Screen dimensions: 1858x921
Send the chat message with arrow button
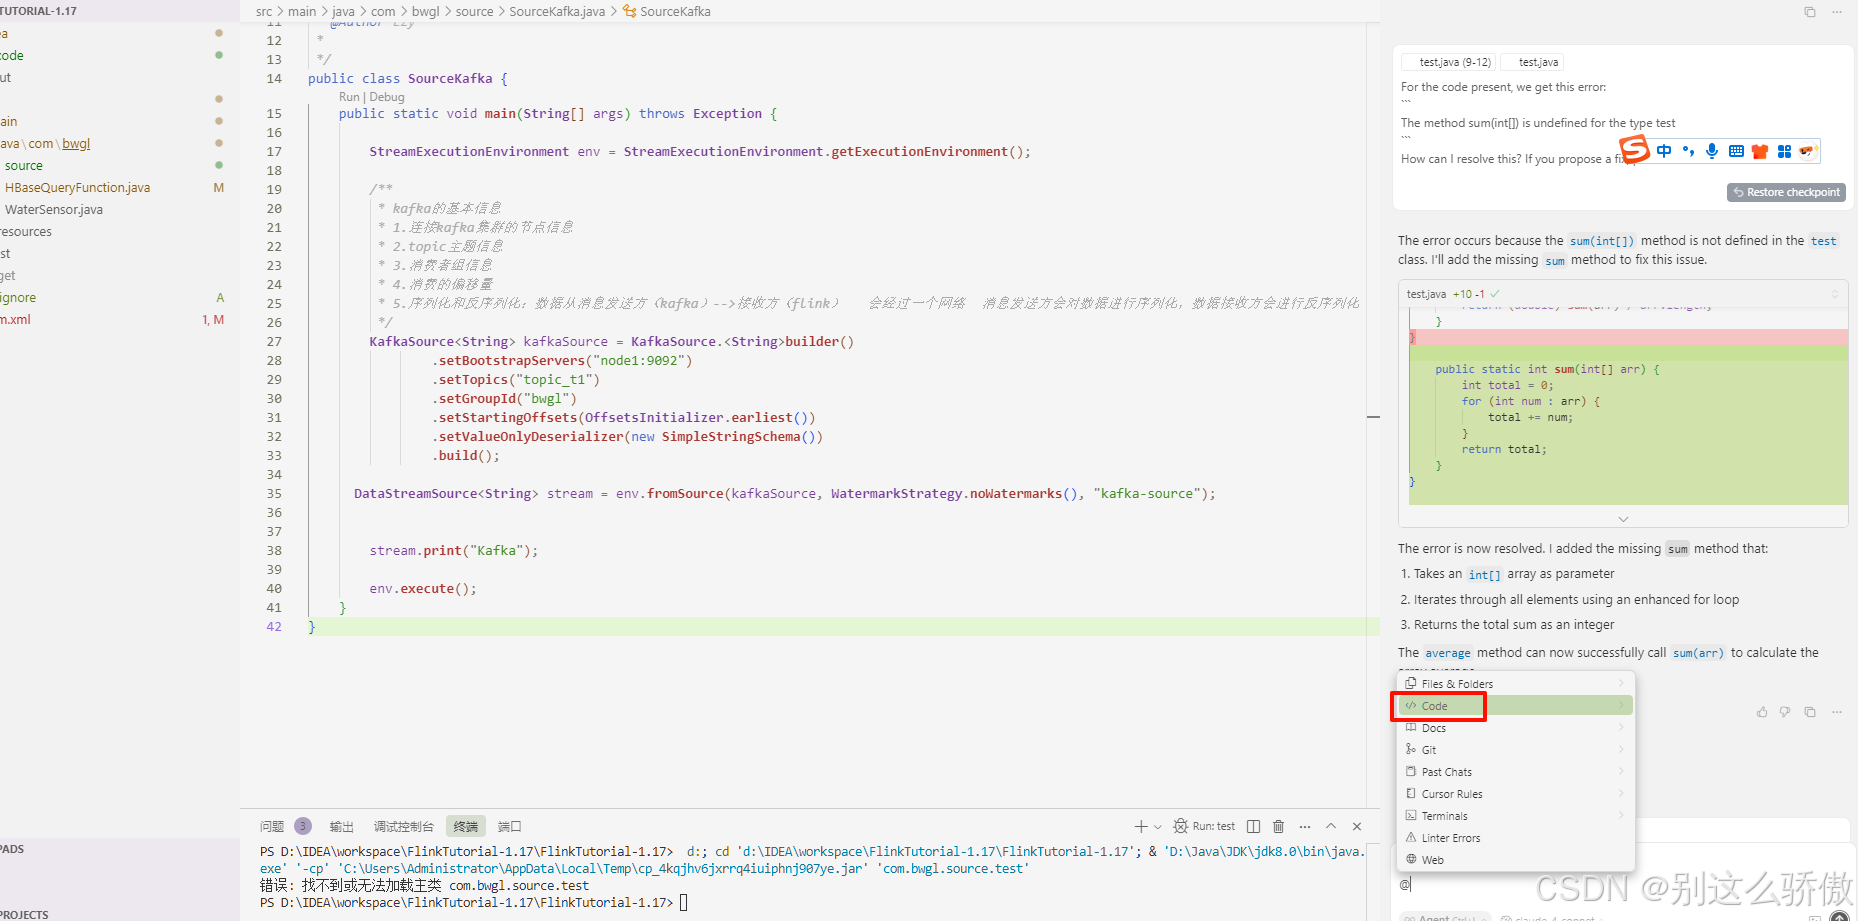1839,917
